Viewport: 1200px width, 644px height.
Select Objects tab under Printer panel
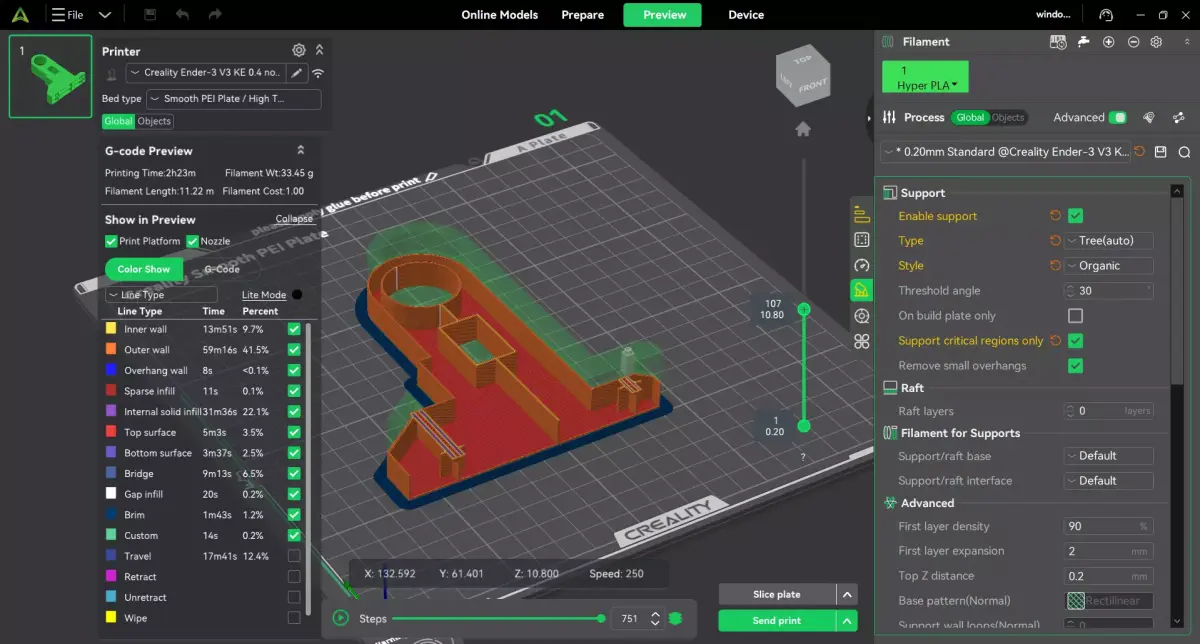tap(154, 121)
